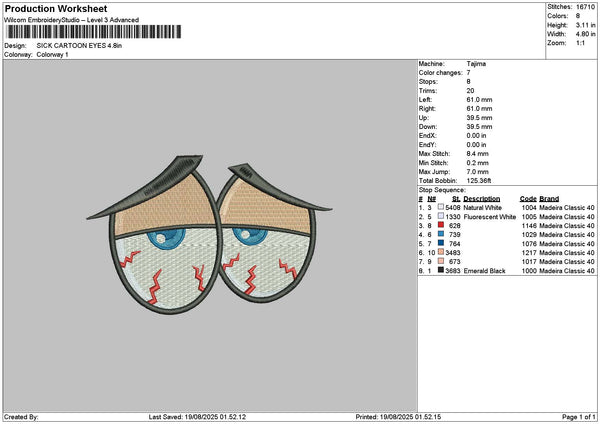Click the Stitches count 16710
The width and height of the screenshot is (600, 424).
(x=586, y=8)
